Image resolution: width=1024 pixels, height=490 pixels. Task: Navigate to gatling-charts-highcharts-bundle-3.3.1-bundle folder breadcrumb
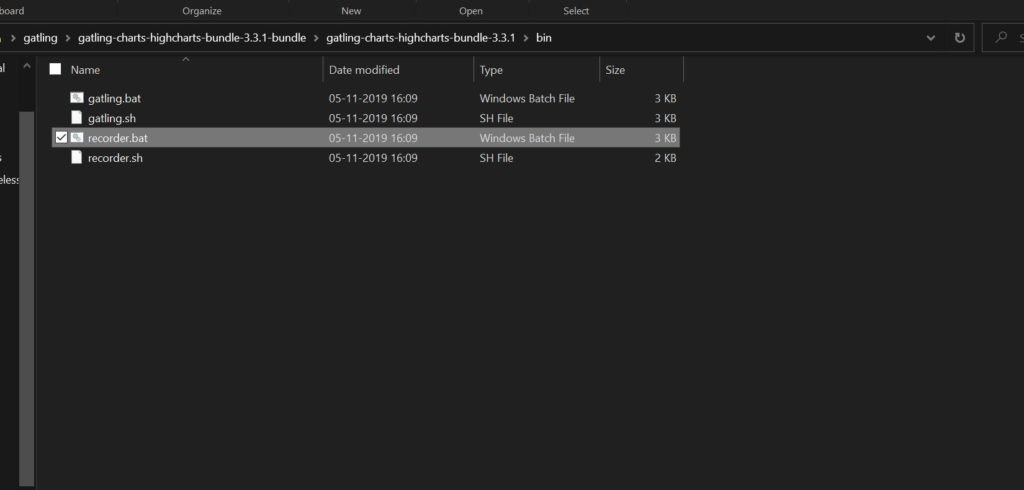[192, 38]
